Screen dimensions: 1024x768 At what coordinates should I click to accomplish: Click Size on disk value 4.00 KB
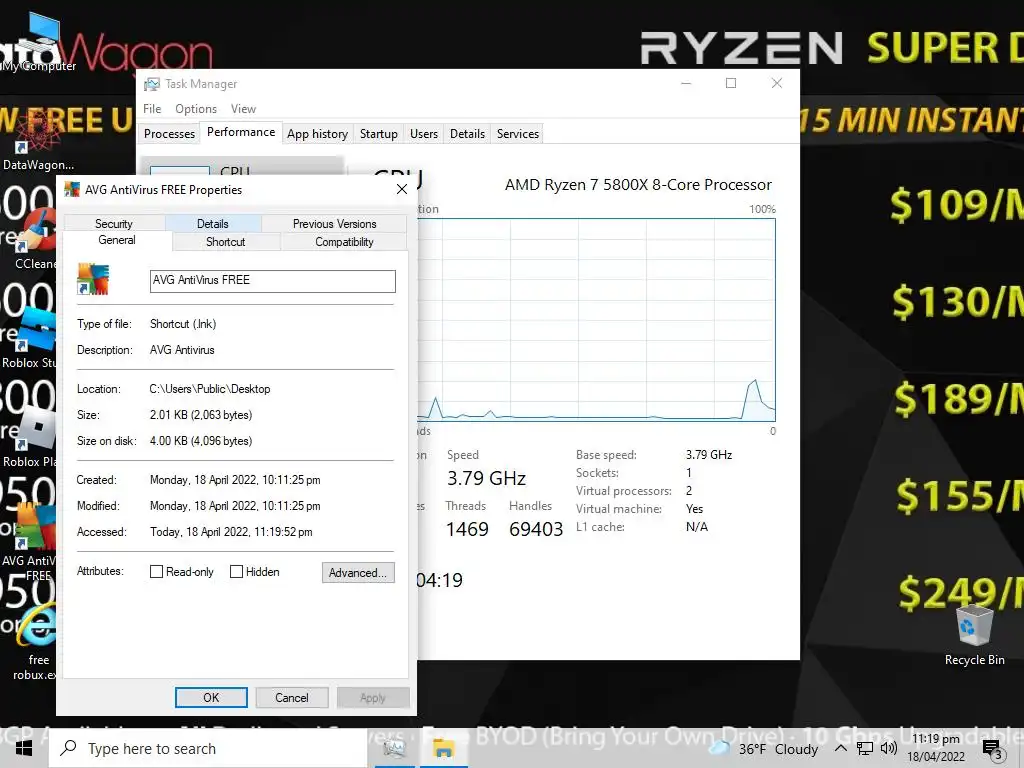200,441
